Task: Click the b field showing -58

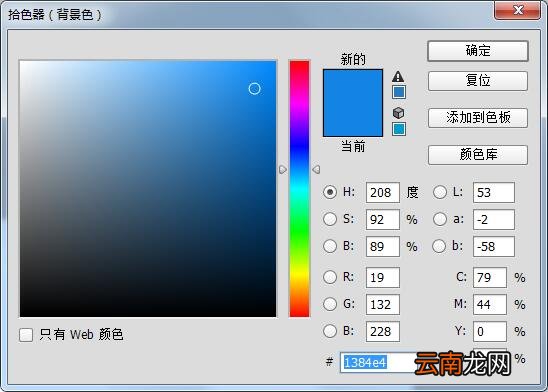Action: click(x=494, y=246)
